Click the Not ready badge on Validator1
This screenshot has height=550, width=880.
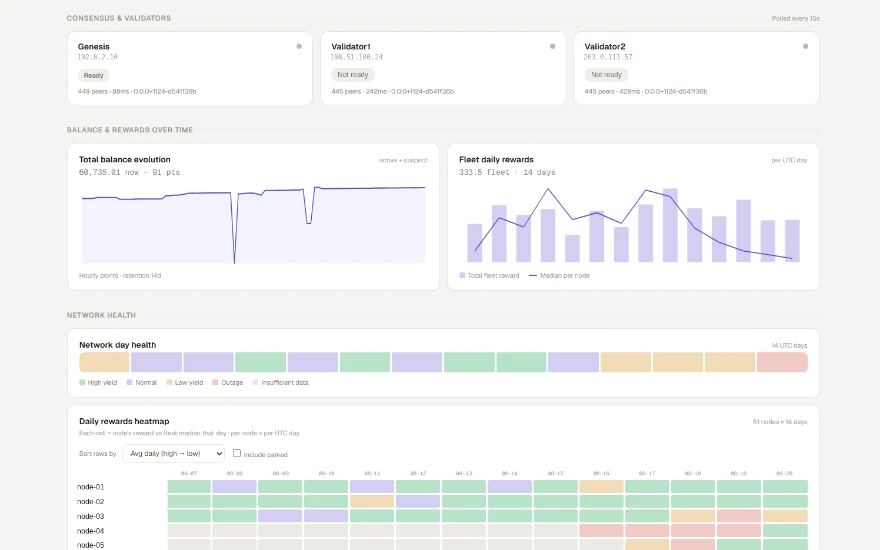tap(352, 75)
